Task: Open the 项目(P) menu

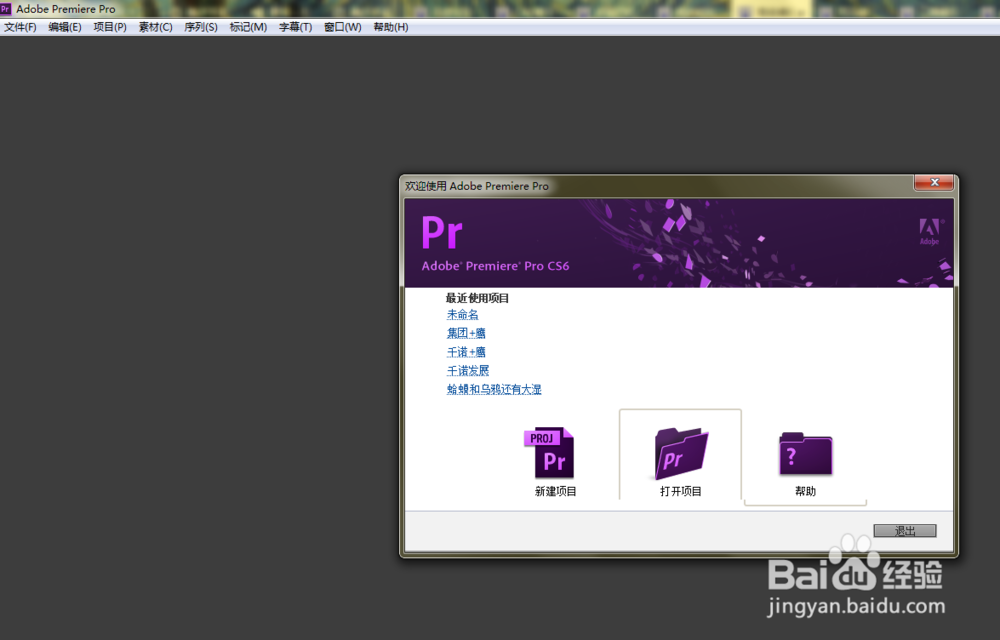Action: [110, 27]
